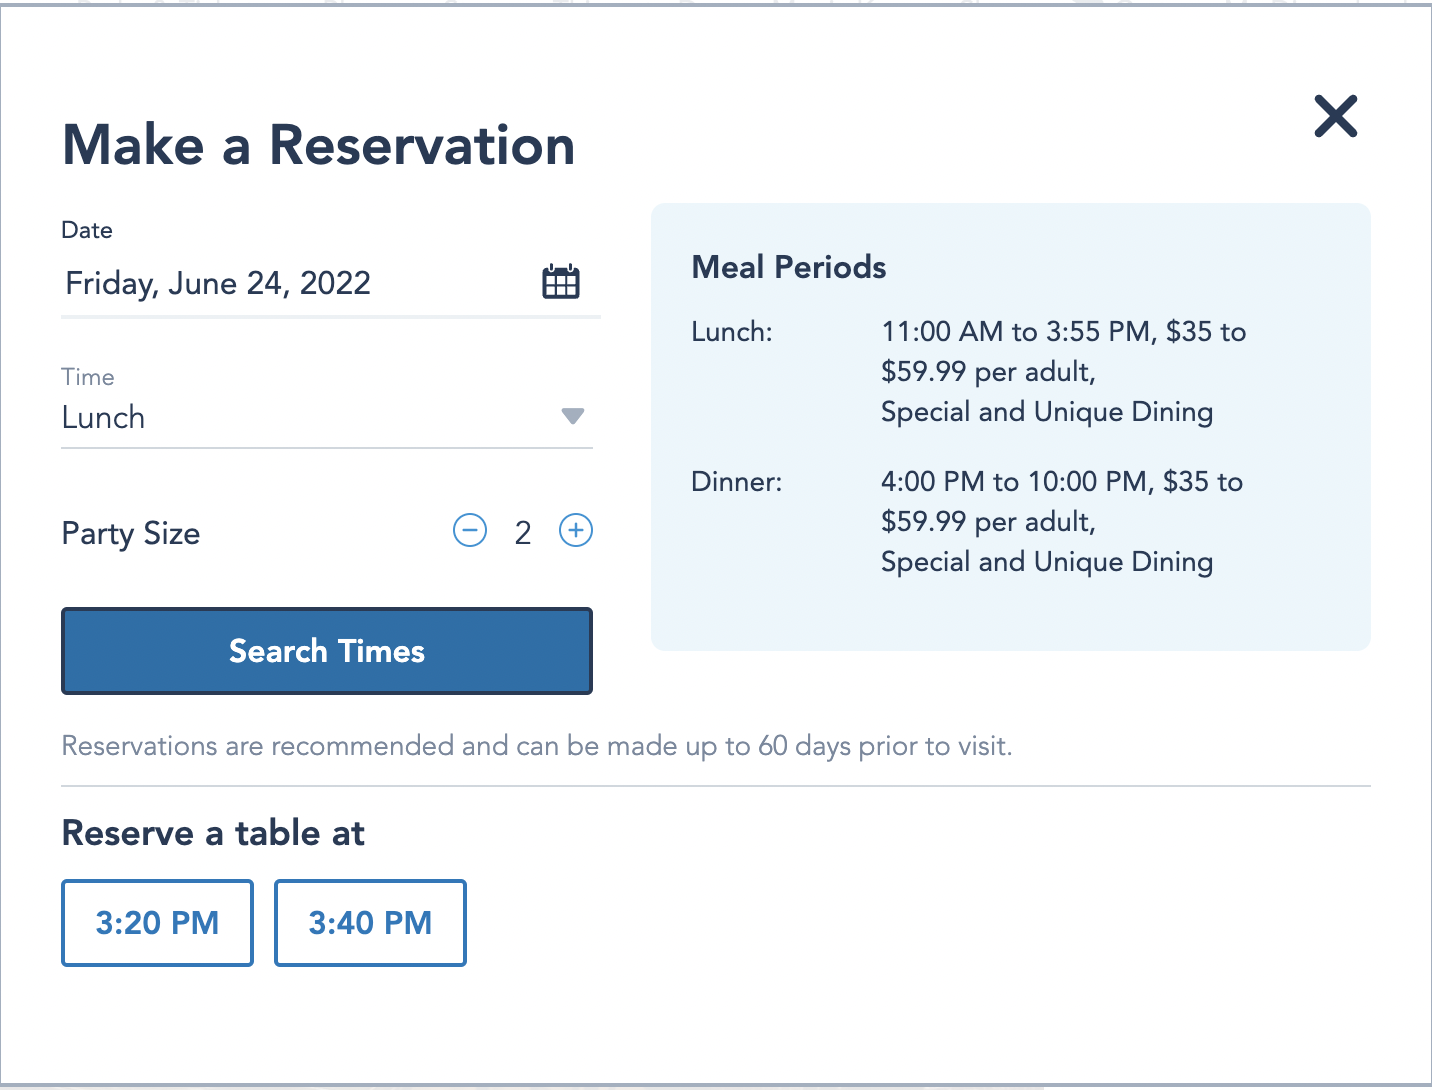Click the Date field label
This screenshot has width=1432, height=1090.
(87, 230)
